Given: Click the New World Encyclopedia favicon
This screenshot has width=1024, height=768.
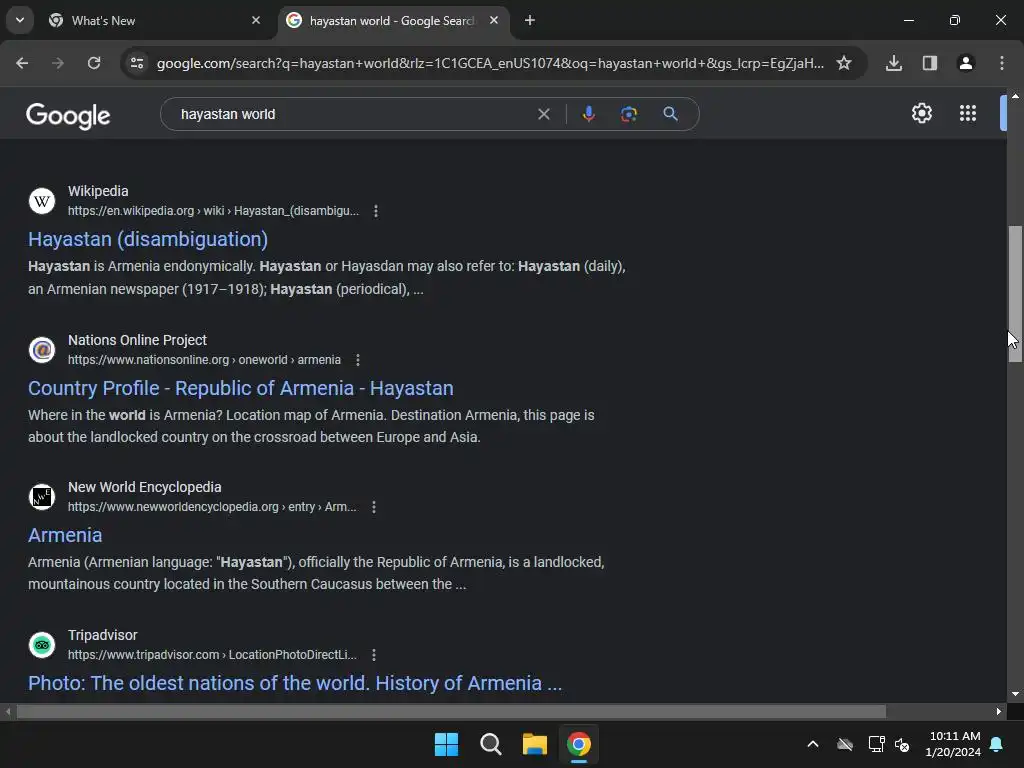Looking at the screenshot, I should click(42, 497).
